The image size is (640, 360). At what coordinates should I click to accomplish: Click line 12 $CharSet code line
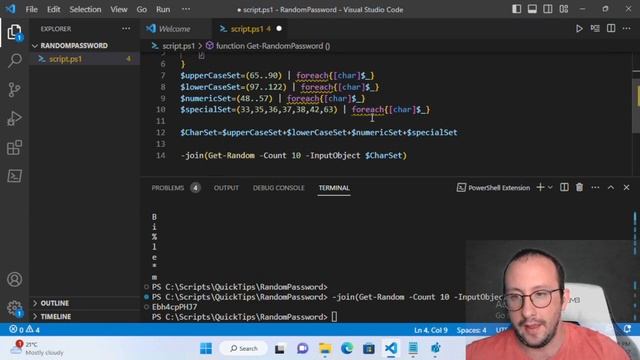(x=319, y=133)
